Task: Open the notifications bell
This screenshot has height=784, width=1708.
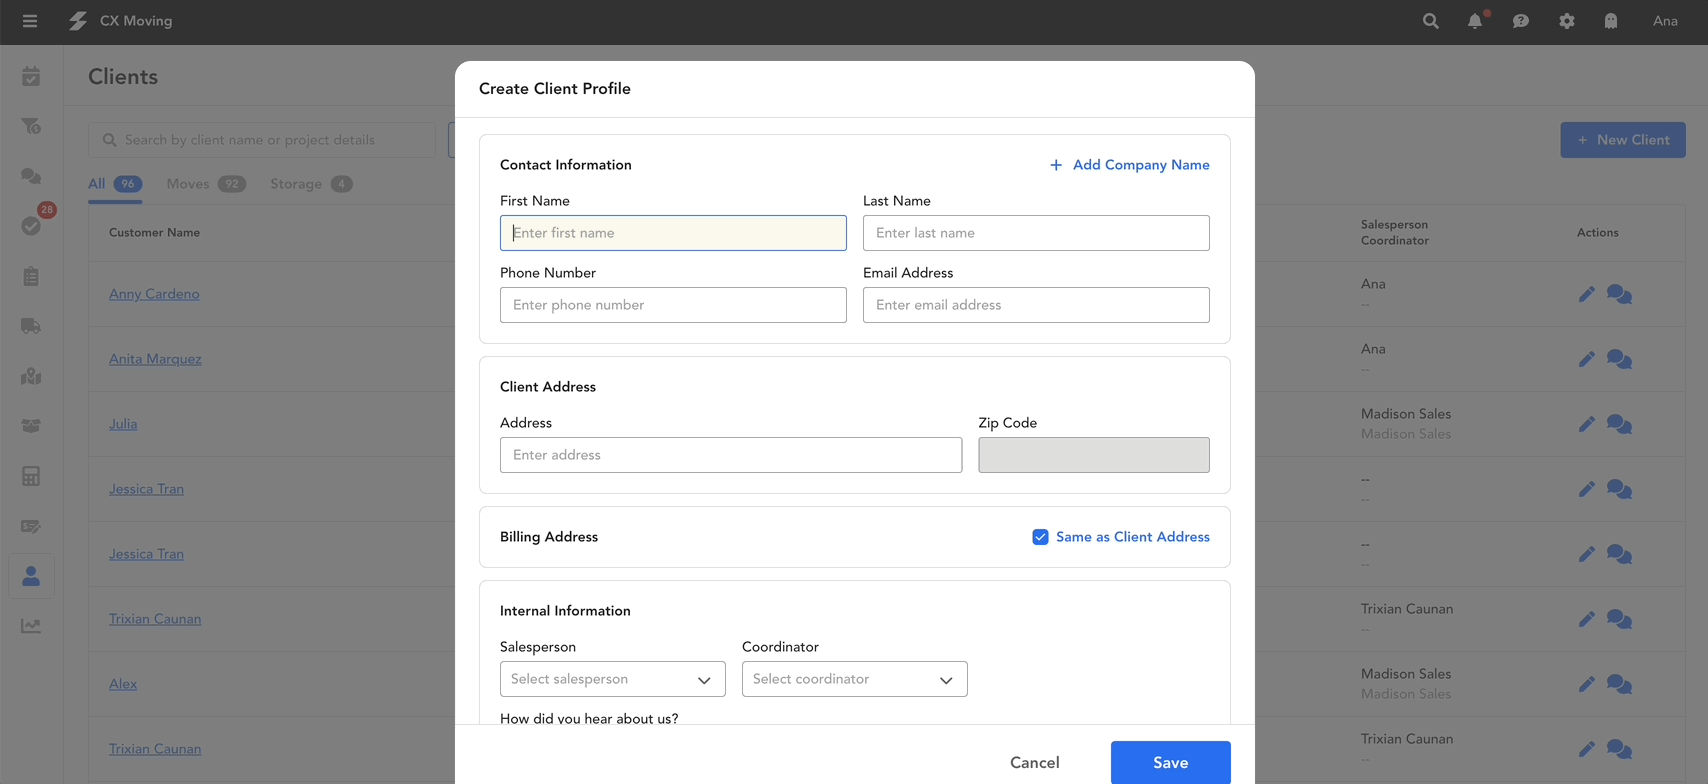Action: click(1475, 21)
